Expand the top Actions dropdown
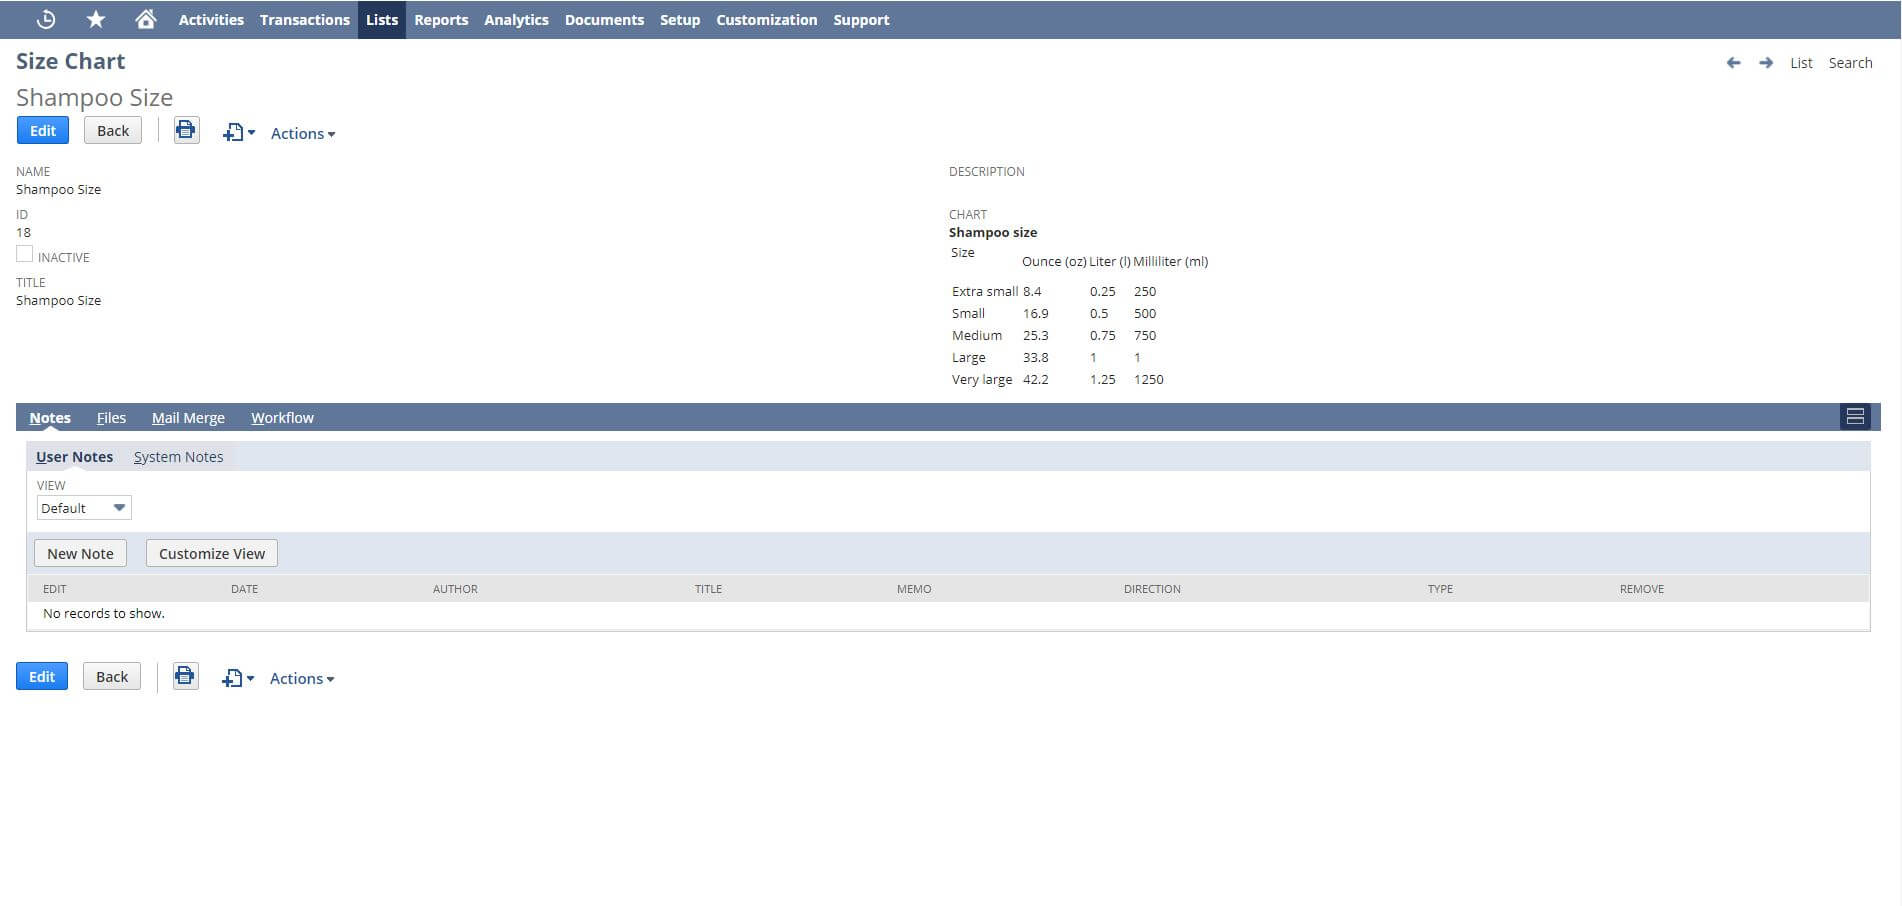This screenshot has height=906, width=1902. pyautogui.click(x=302, y=133)
